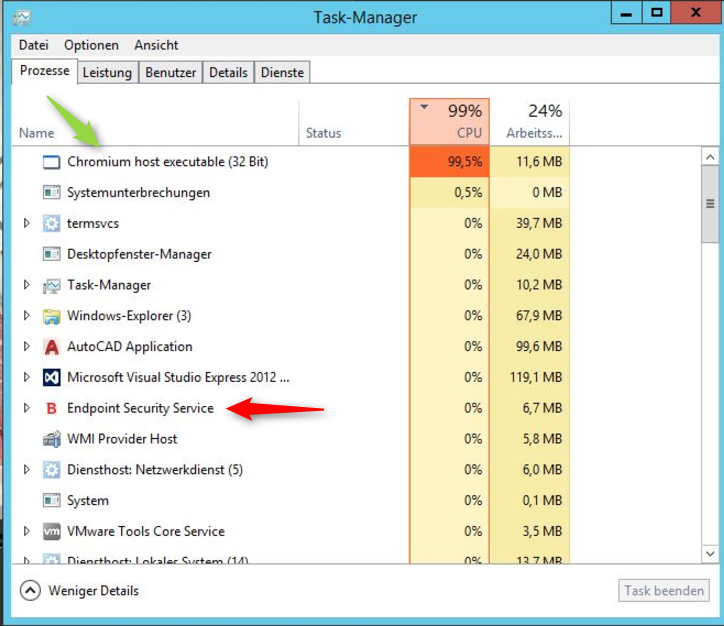Expand Diensthost: Netzwerkdienst (5) group

[27, 470]
